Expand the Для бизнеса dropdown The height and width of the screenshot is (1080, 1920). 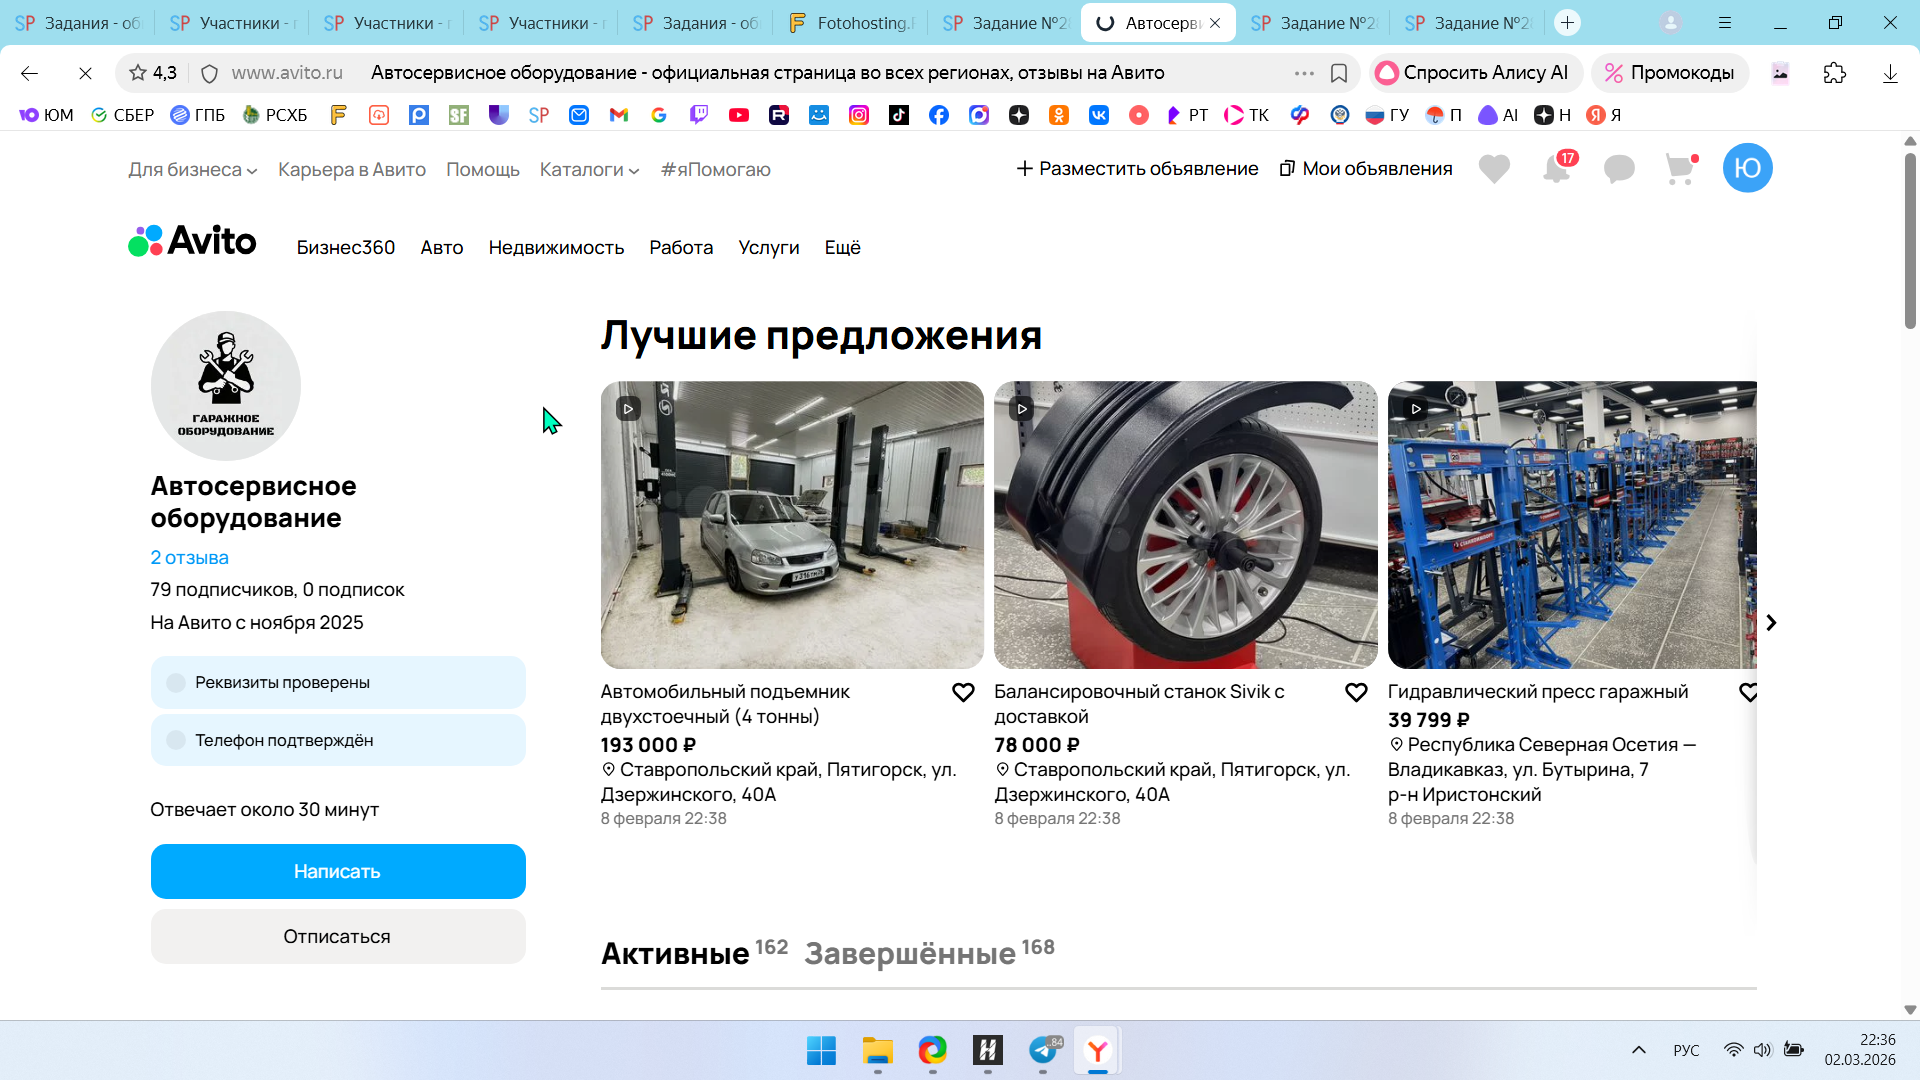pos(192,170)
